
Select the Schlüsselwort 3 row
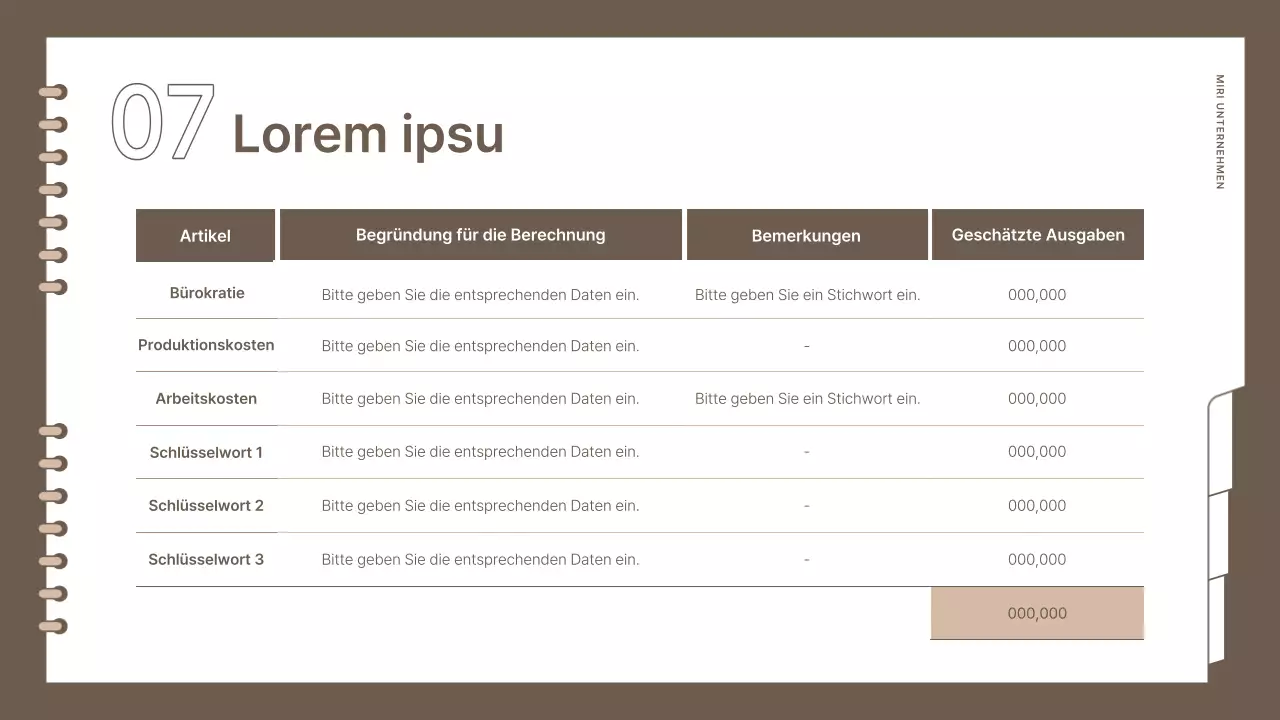[x=206, y=559]
